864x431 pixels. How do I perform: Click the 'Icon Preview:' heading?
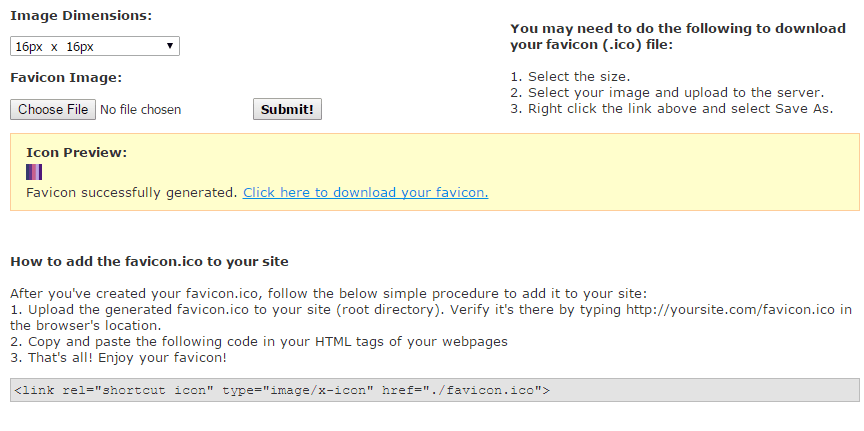[77, 153]
